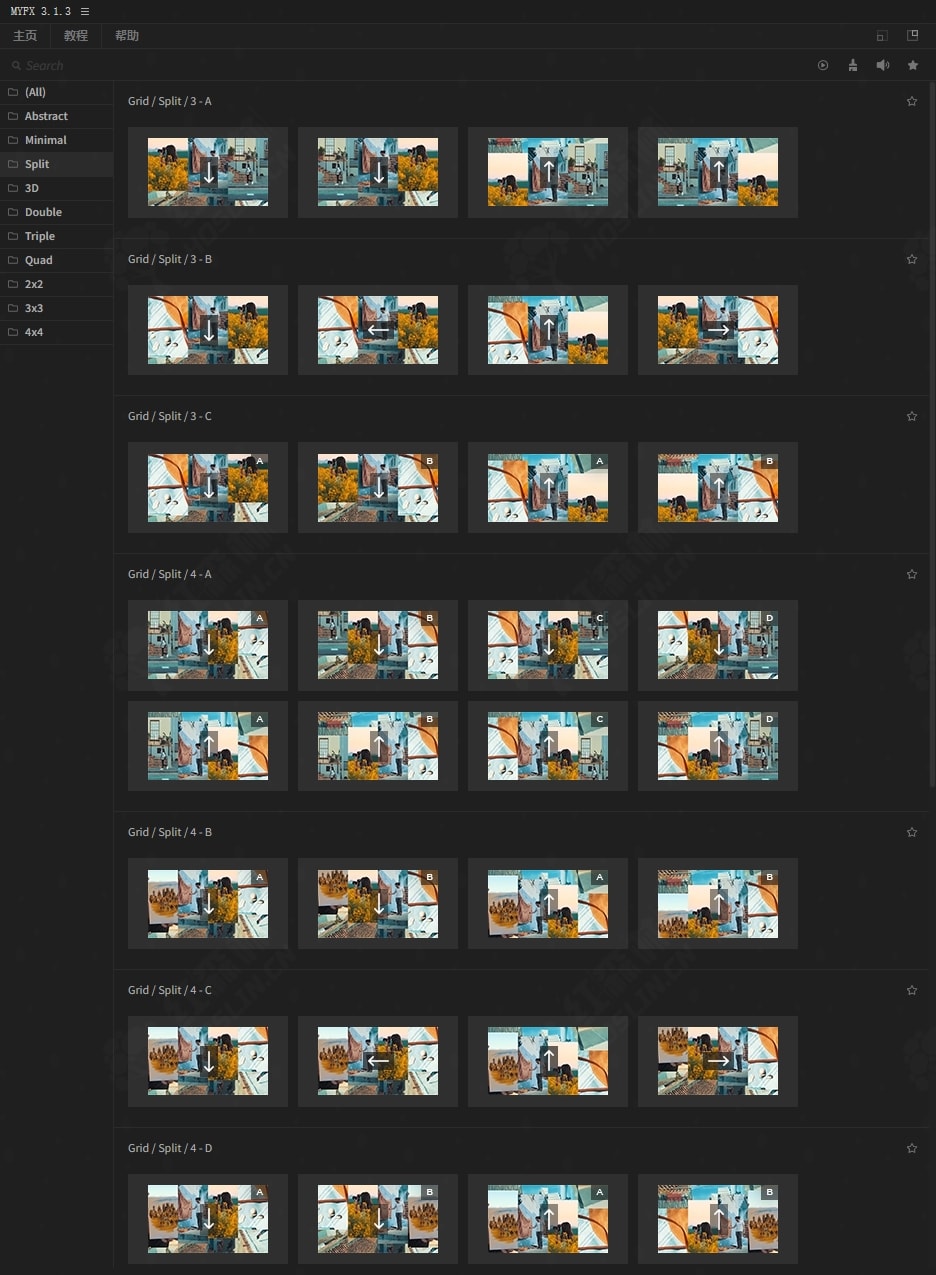Viewport: 936px width, 1275px height.
Task: Select 4 - A preset C with down arrow
Action: [x=548, y=645]
